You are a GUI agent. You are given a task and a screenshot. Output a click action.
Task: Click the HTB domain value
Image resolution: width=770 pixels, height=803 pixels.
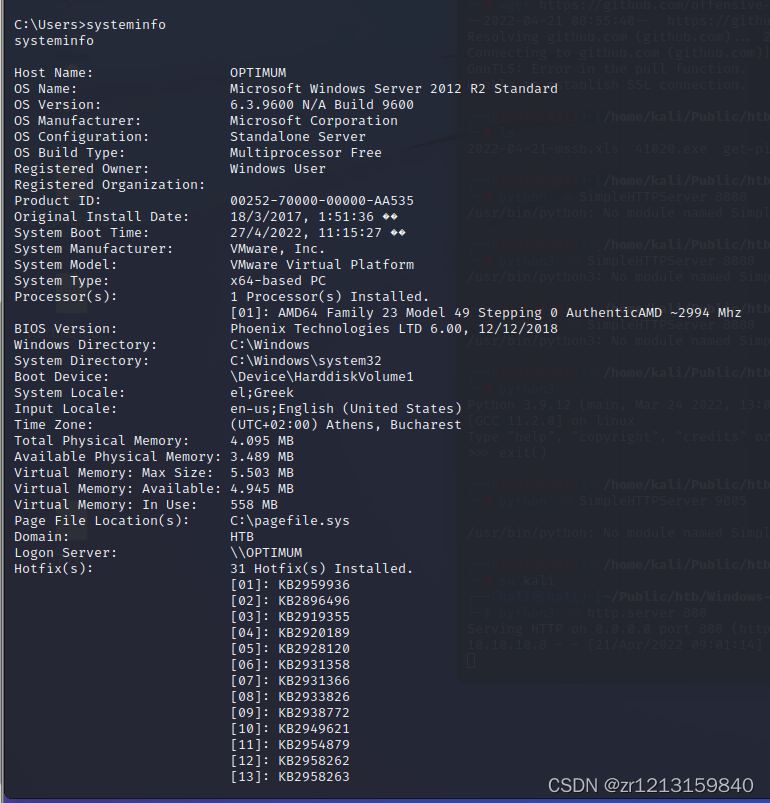pos(242,537)
